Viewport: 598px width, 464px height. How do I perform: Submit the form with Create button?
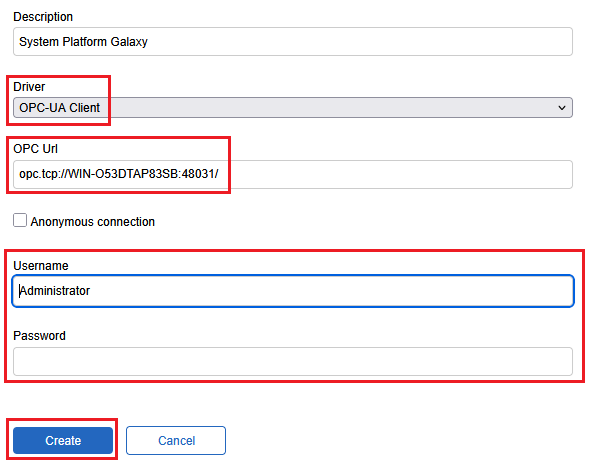pyautogui.click(x=63, y=440)
